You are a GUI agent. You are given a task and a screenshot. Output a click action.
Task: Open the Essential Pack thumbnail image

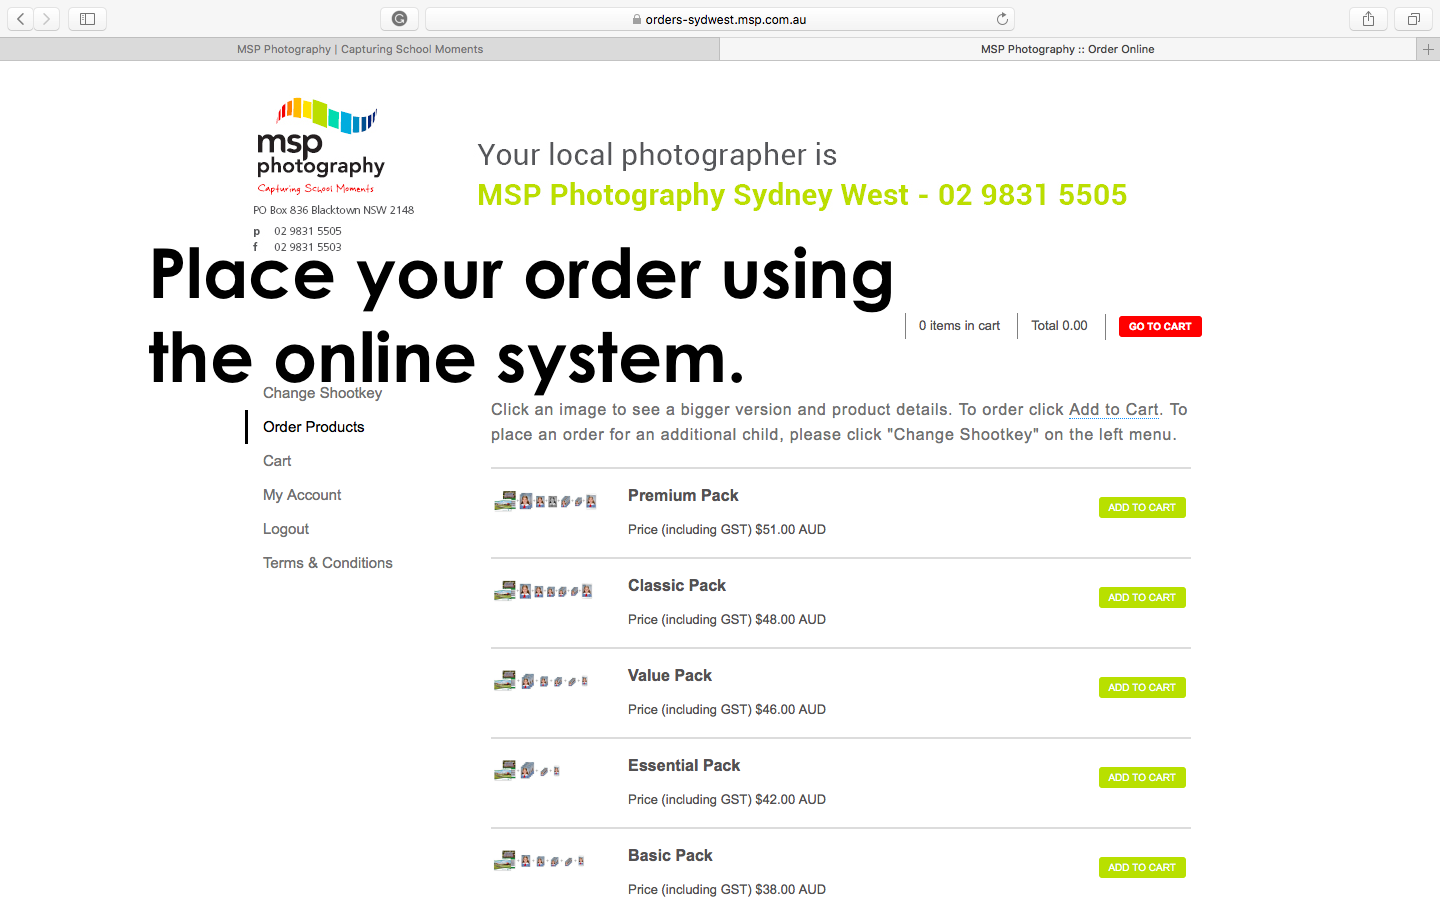click(x=527, y=770)
